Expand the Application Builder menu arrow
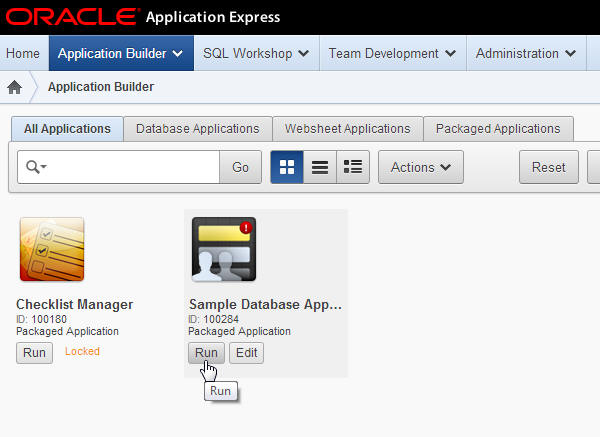This screenshot has height=437, width=600. click(x=178, y=54)
